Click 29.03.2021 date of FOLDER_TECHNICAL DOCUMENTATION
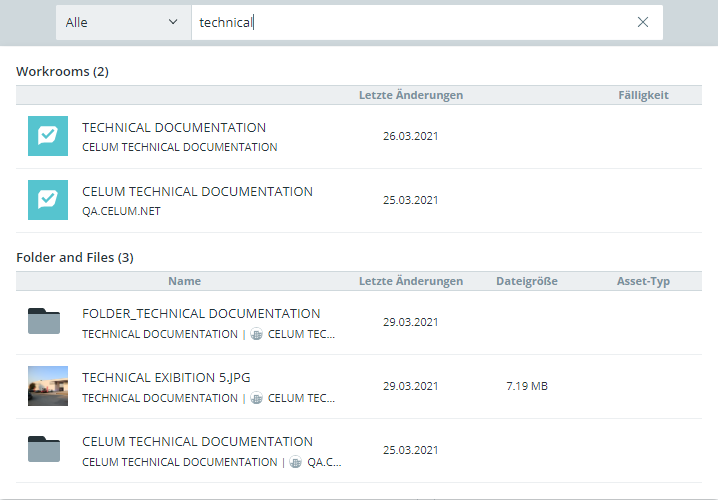 pos(411,322)
